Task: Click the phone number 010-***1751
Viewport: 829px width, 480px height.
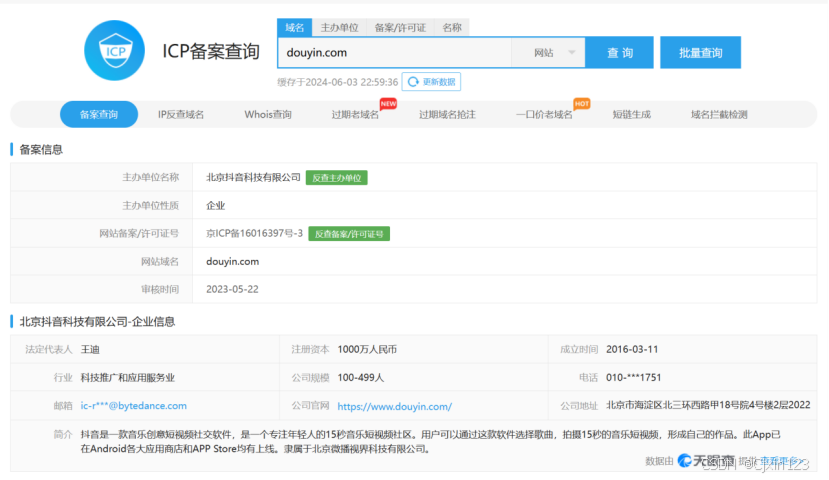Action: [634, 377]
